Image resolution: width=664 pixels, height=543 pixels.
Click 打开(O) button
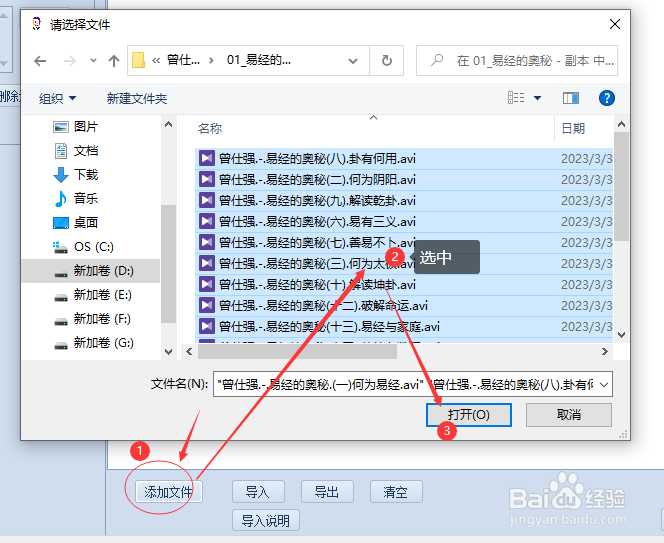469,414
